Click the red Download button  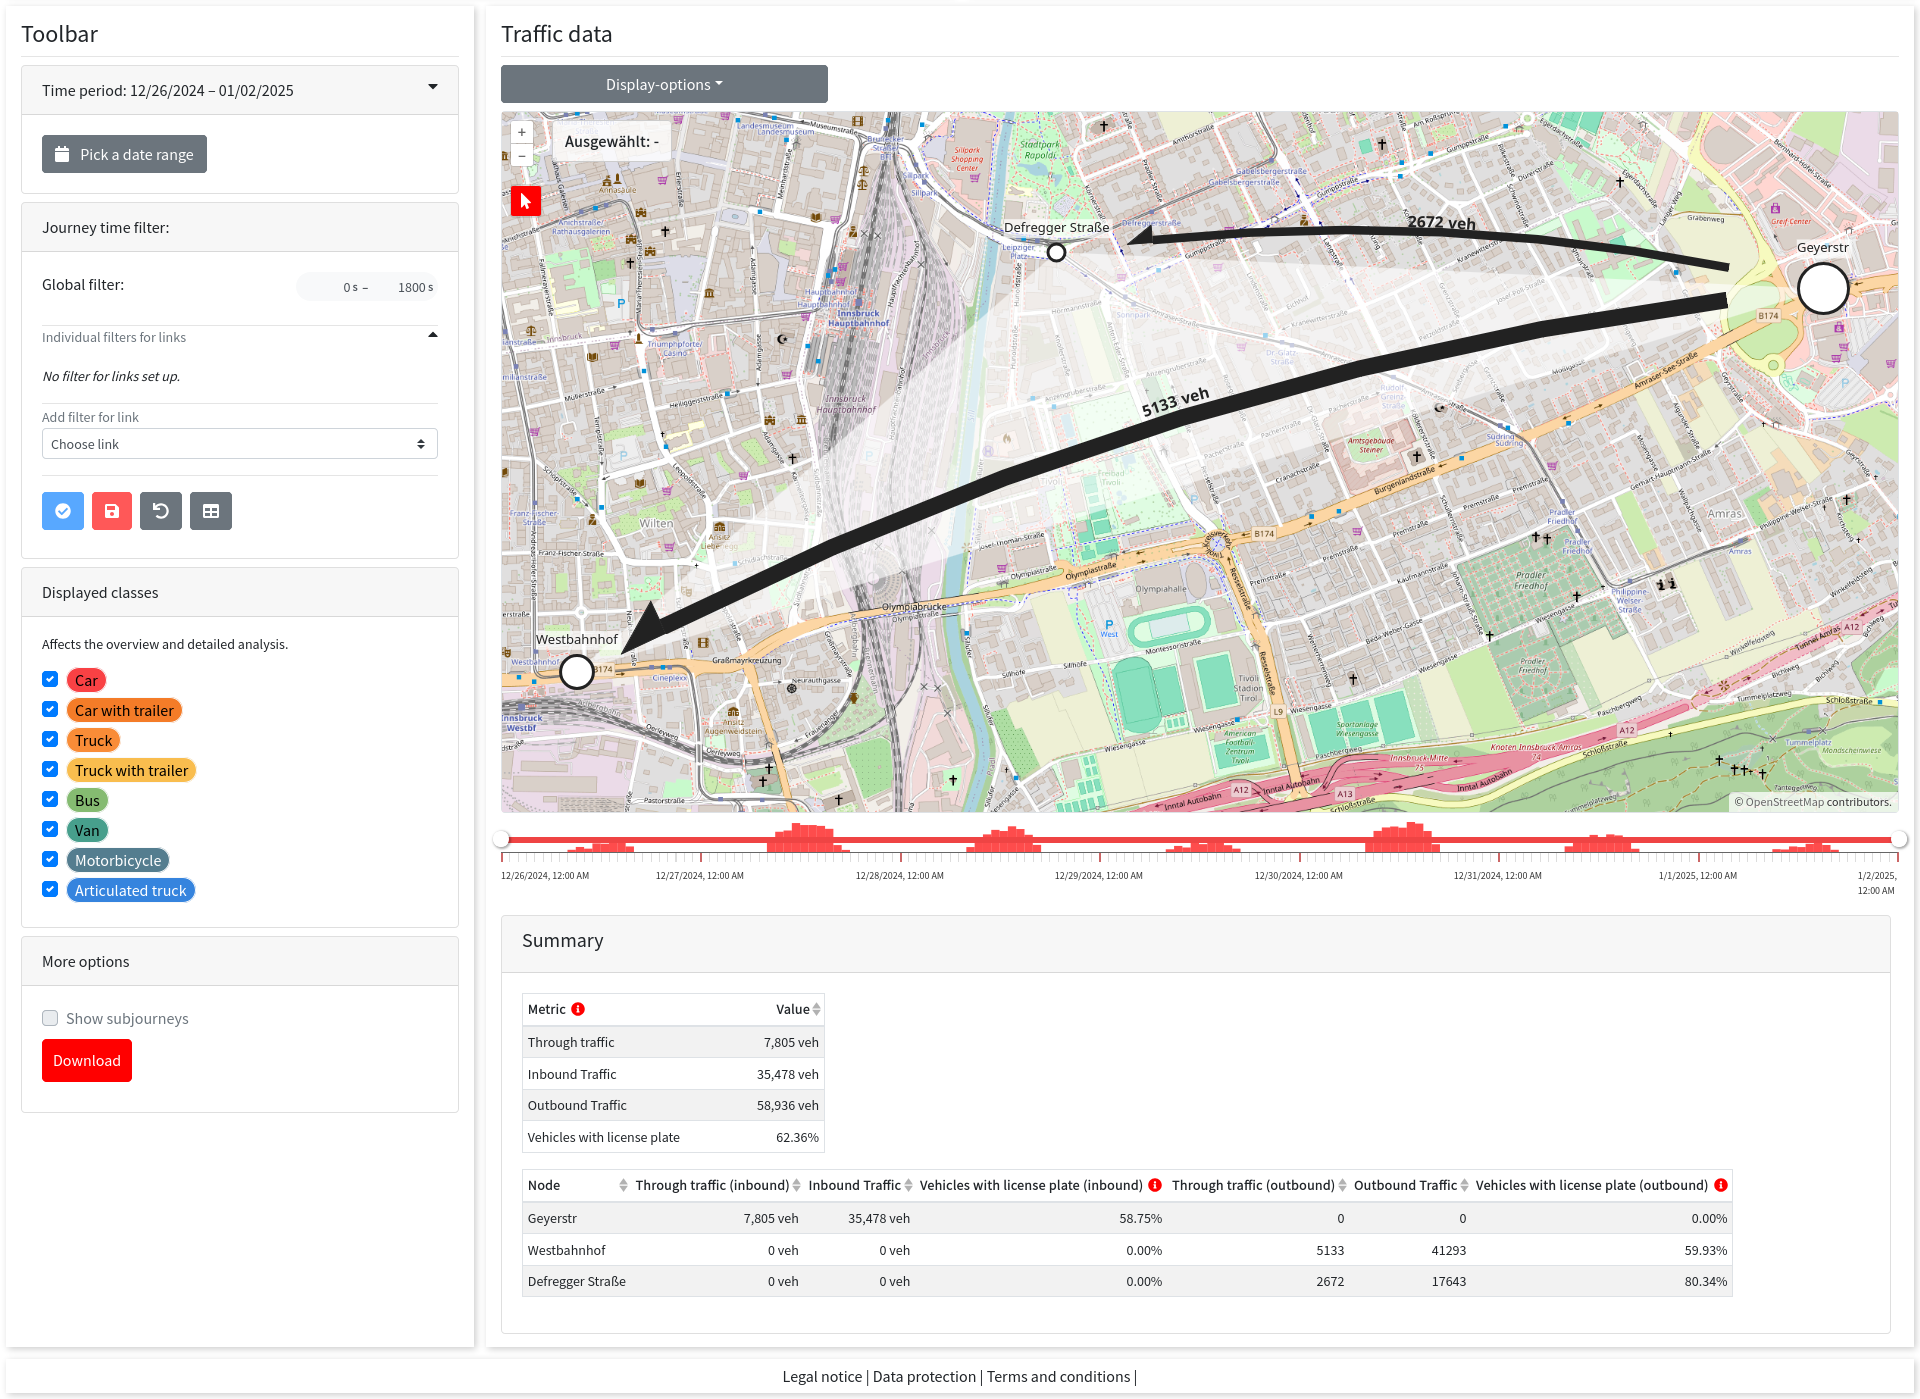[87, 1061]
